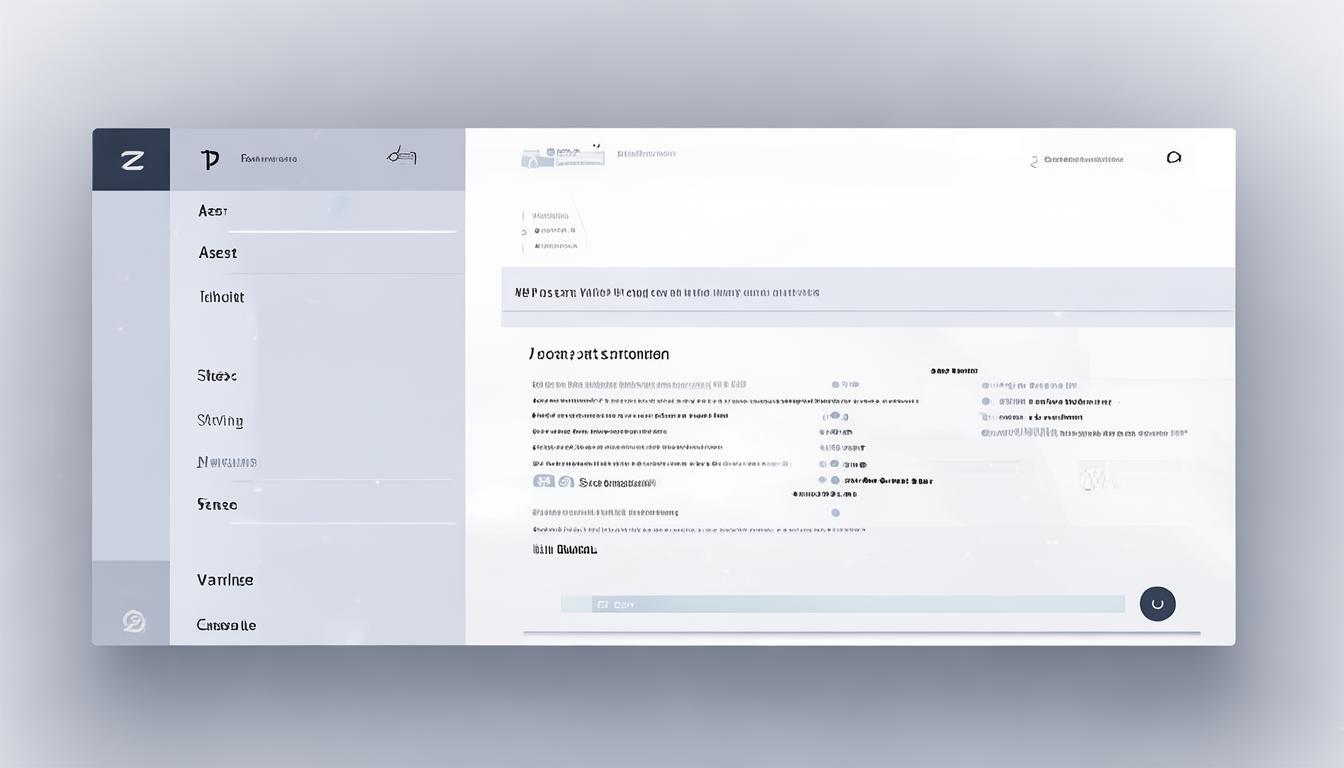
Task: Open the Asest item in the sidebar
Action: coord(218,253)
